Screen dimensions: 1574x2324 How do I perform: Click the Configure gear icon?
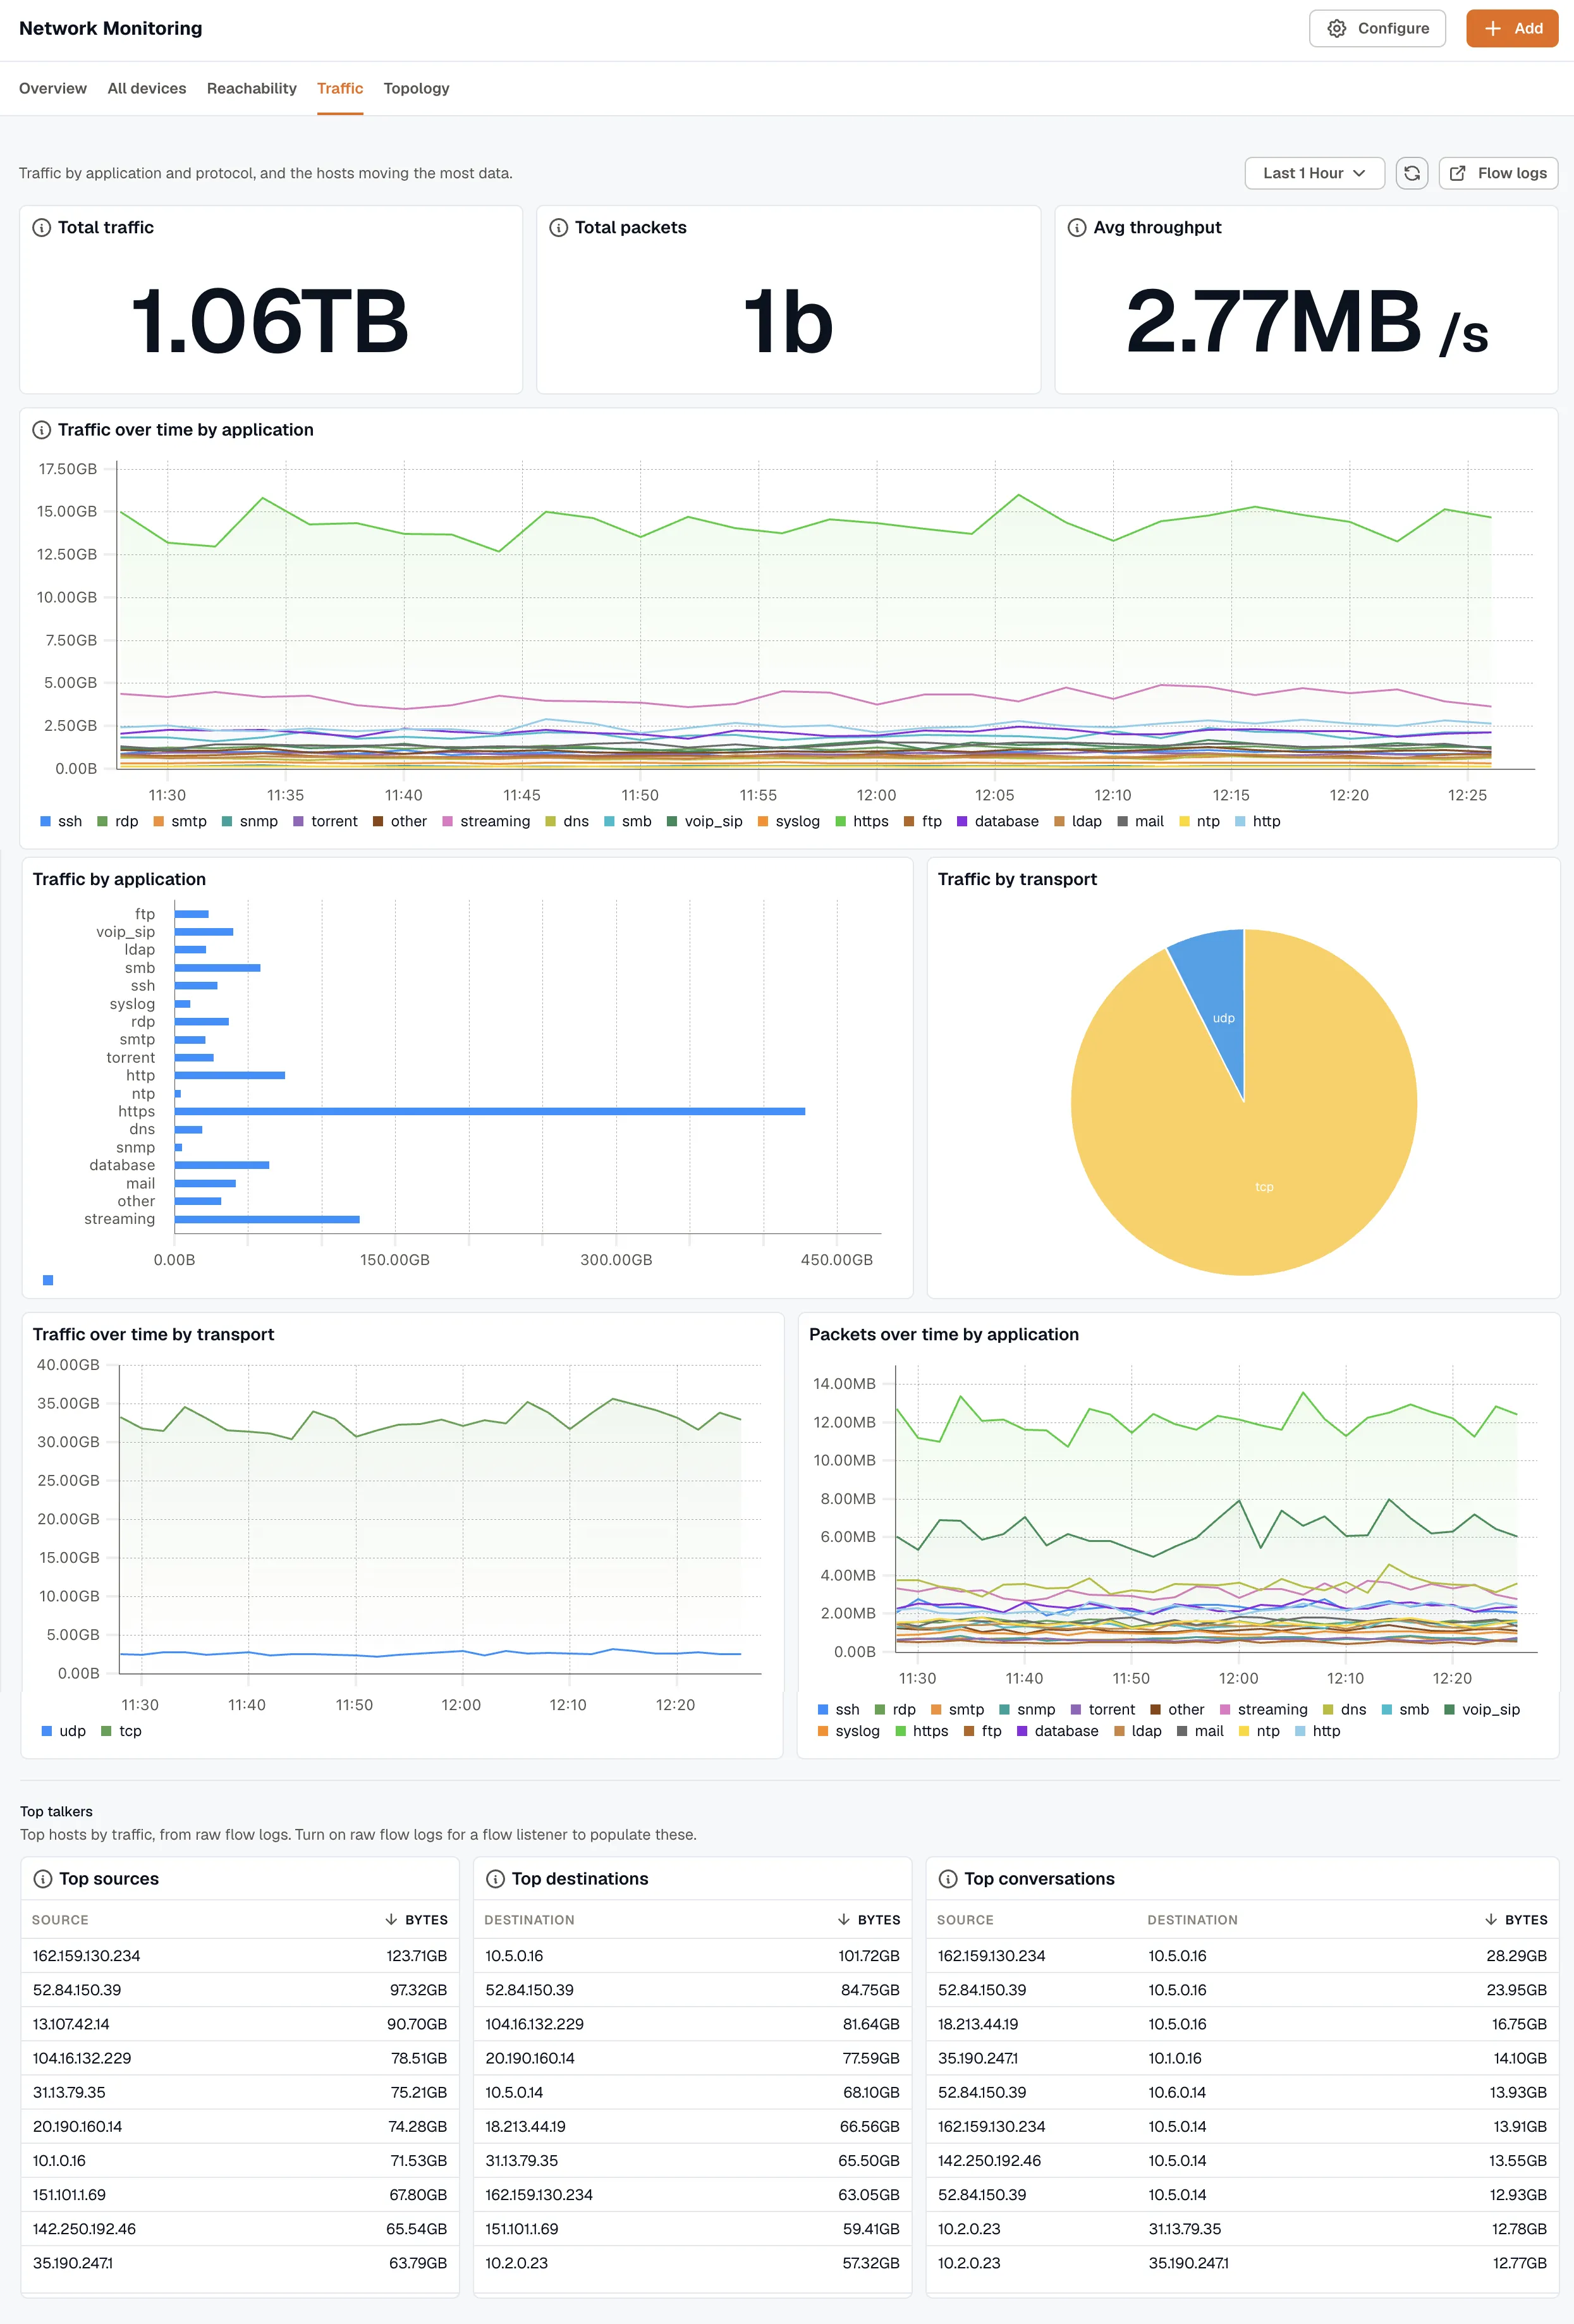coord(1336,29)
